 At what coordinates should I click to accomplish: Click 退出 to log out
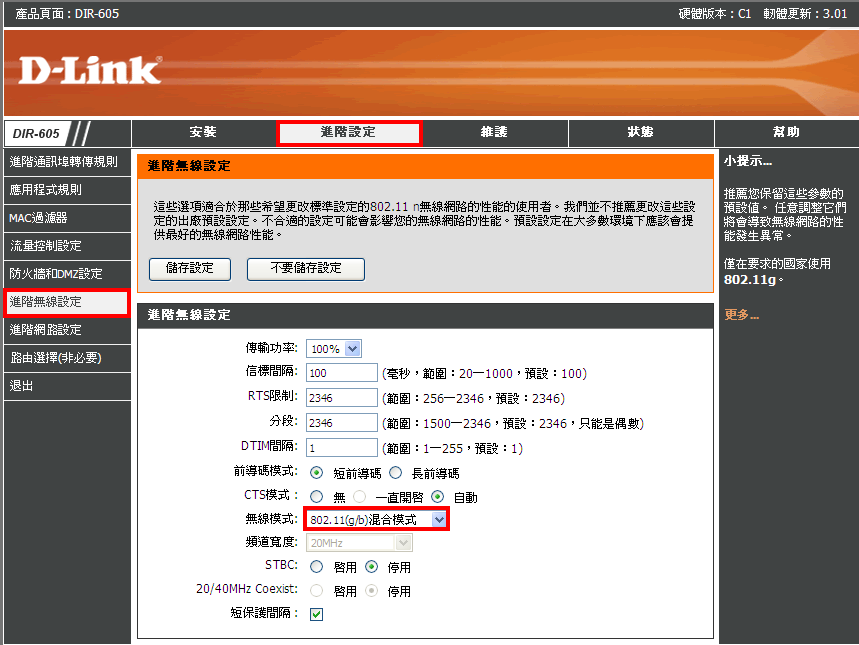[67, 386]
